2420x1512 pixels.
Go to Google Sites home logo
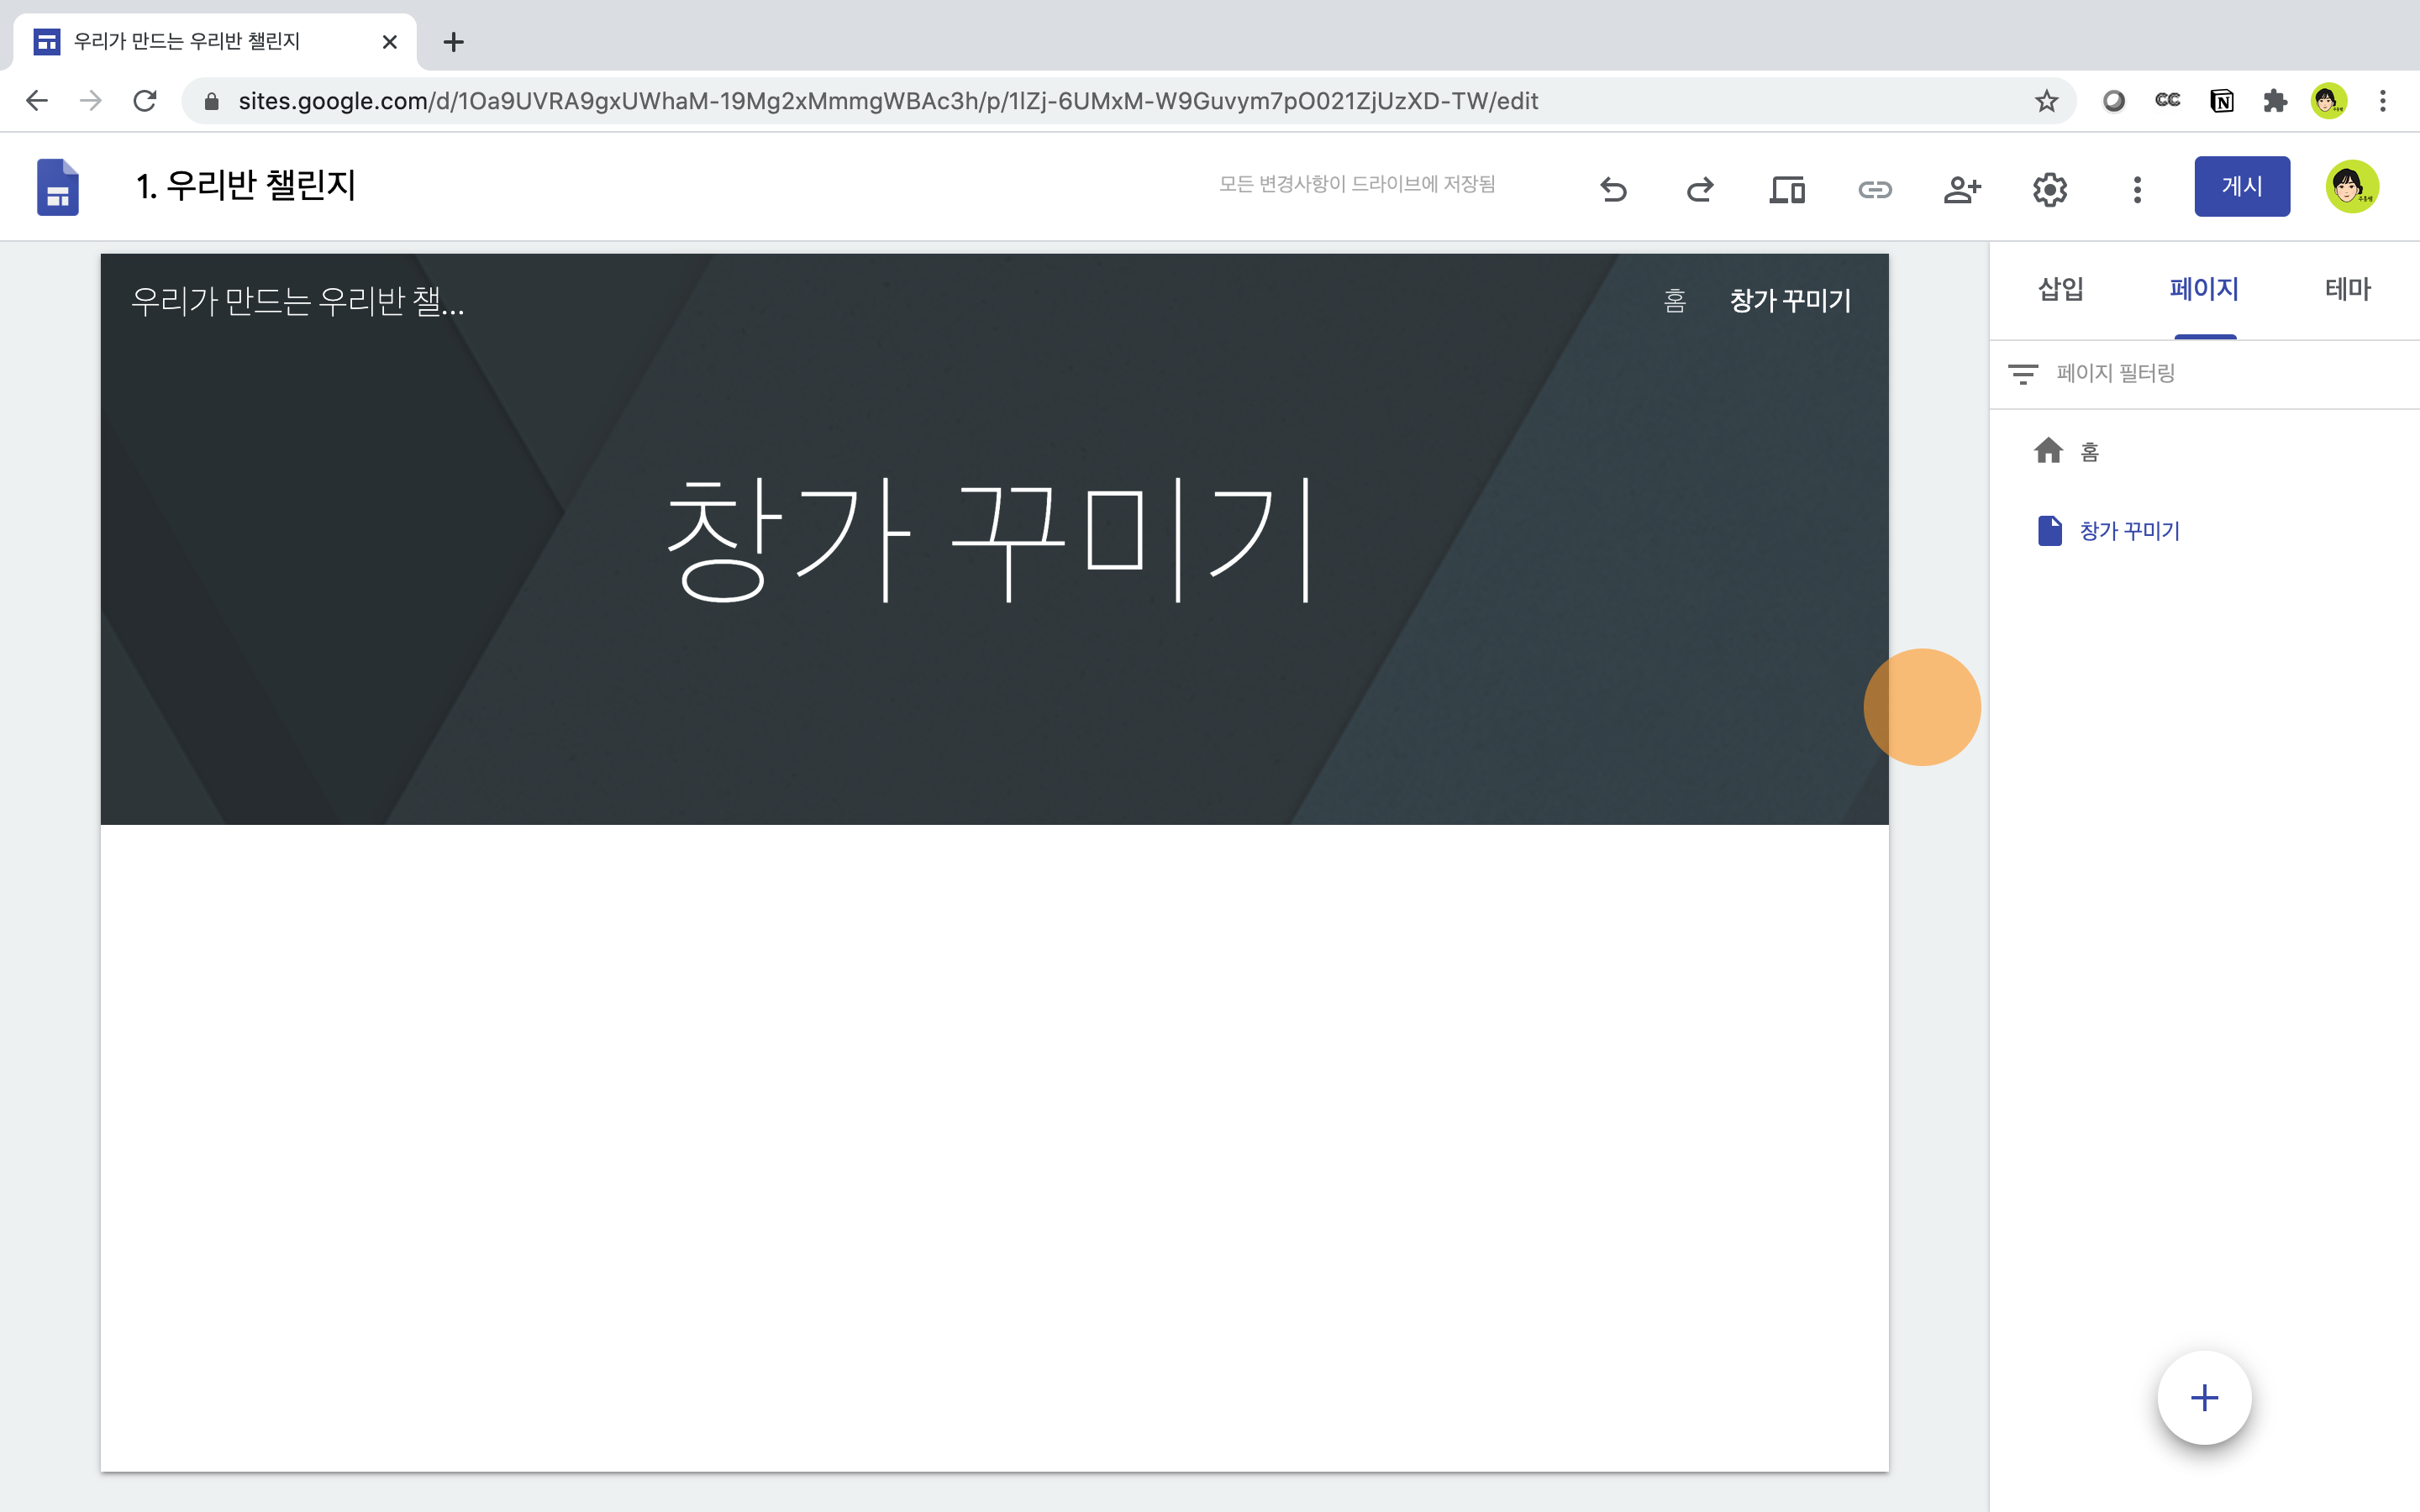click(x=58, y=187)
